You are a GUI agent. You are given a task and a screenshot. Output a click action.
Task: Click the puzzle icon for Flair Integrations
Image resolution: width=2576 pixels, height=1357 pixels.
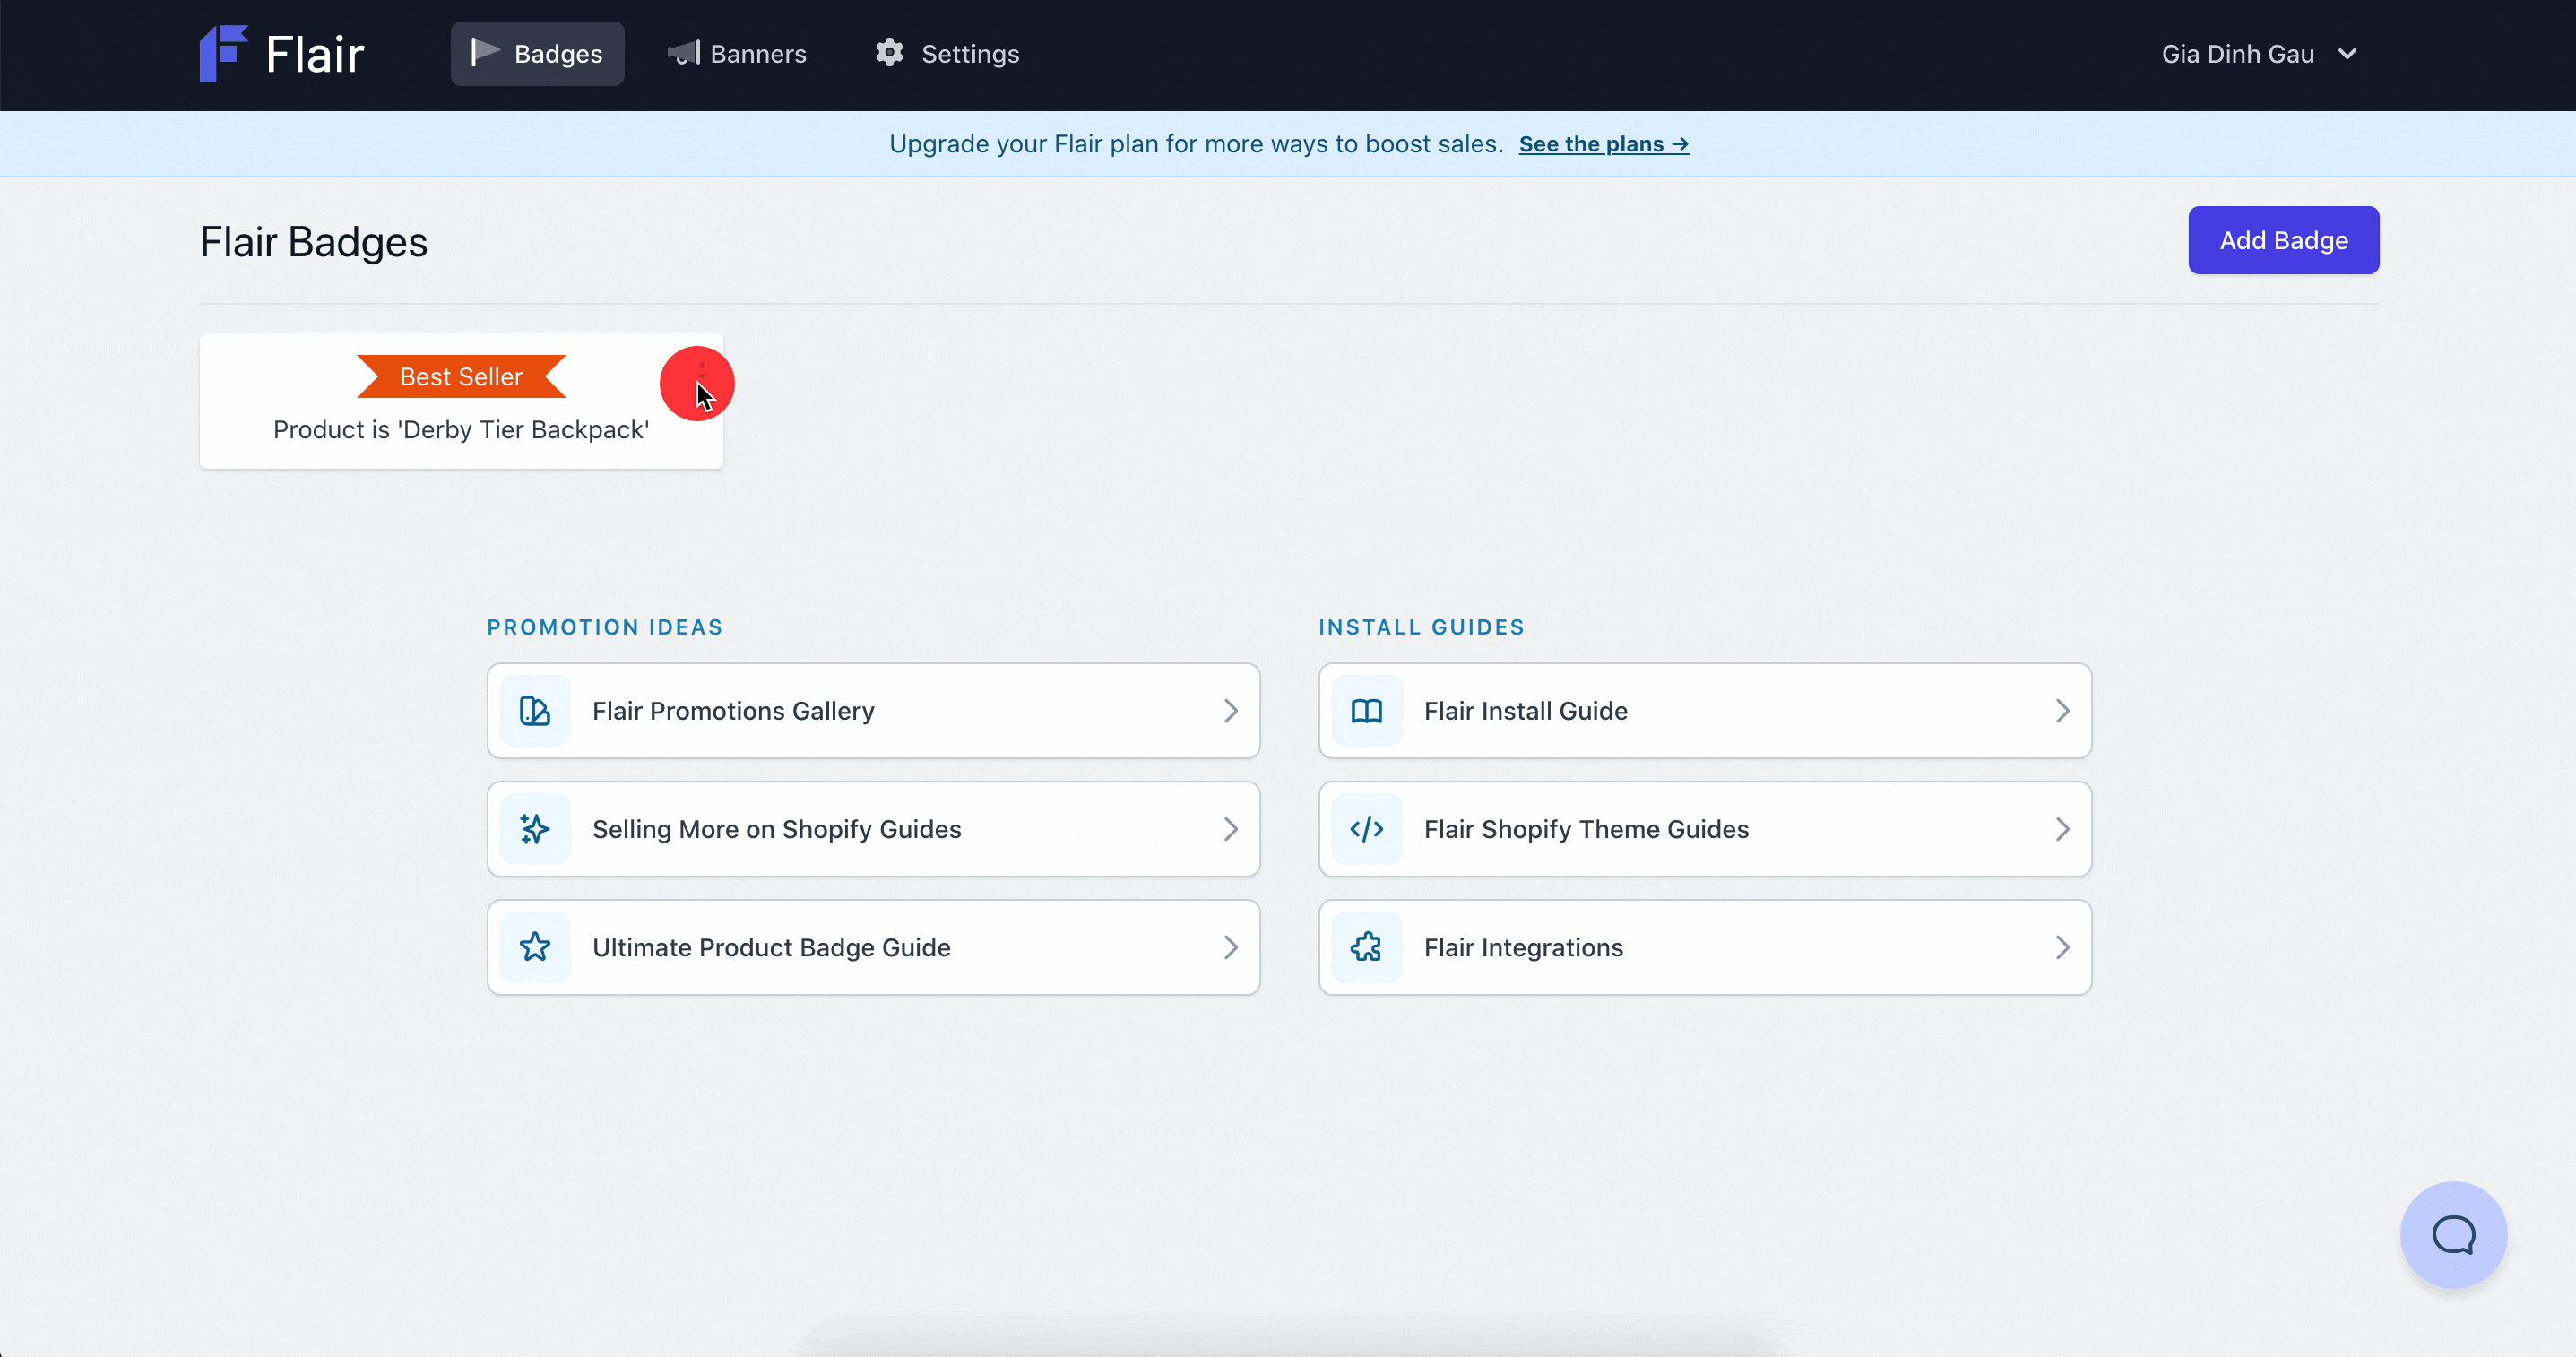[x=1367, y=947]
